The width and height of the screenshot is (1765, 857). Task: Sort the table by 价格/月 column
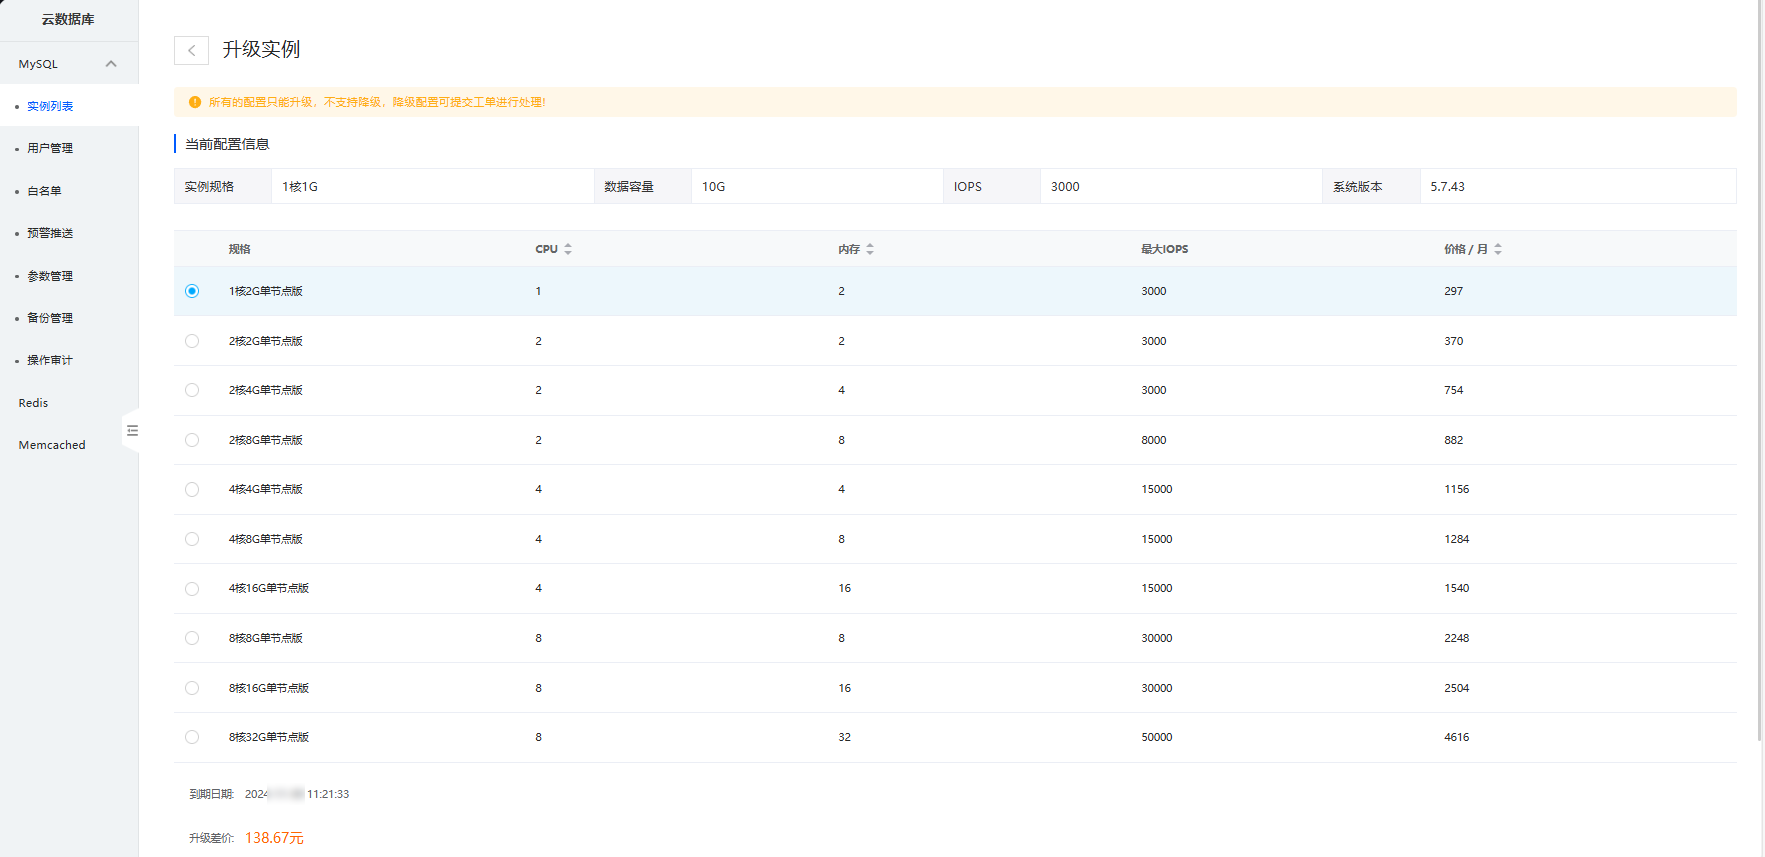click(1497, 249)
